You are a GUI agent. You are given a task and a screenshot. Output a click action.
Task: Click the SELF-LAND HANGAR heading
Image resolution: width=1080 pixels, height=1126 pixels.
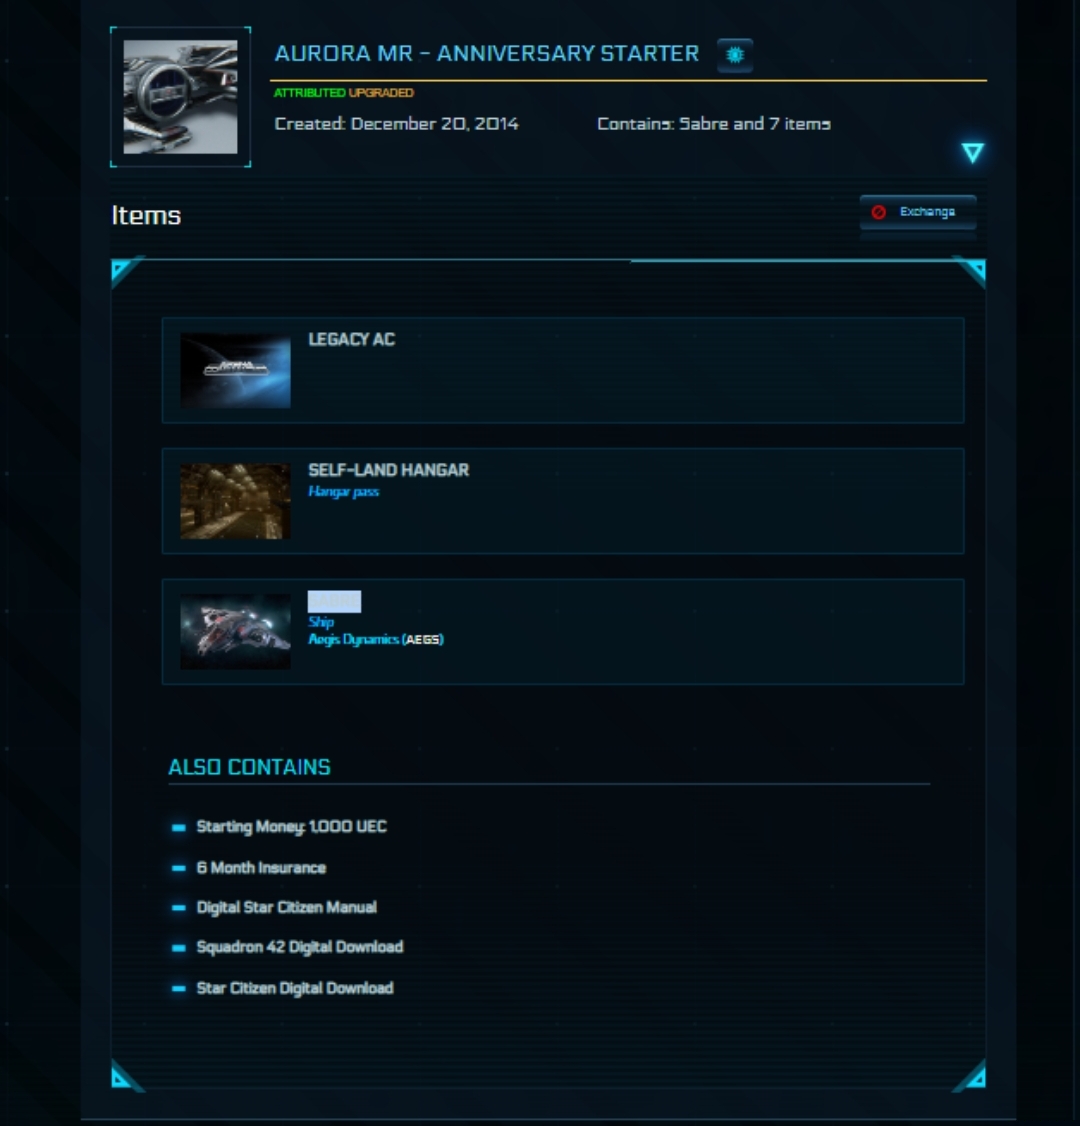coord(388,470)
